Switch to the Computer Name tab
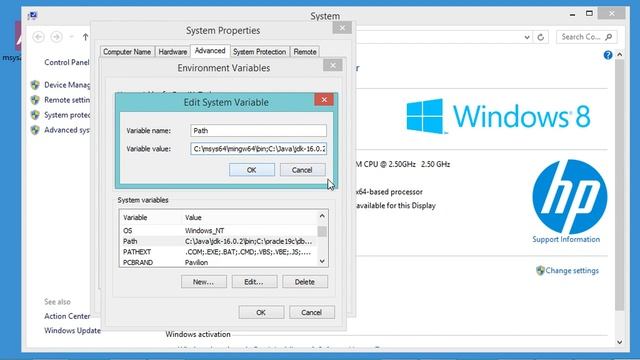 pyautogui.click(x=127, y=52)
